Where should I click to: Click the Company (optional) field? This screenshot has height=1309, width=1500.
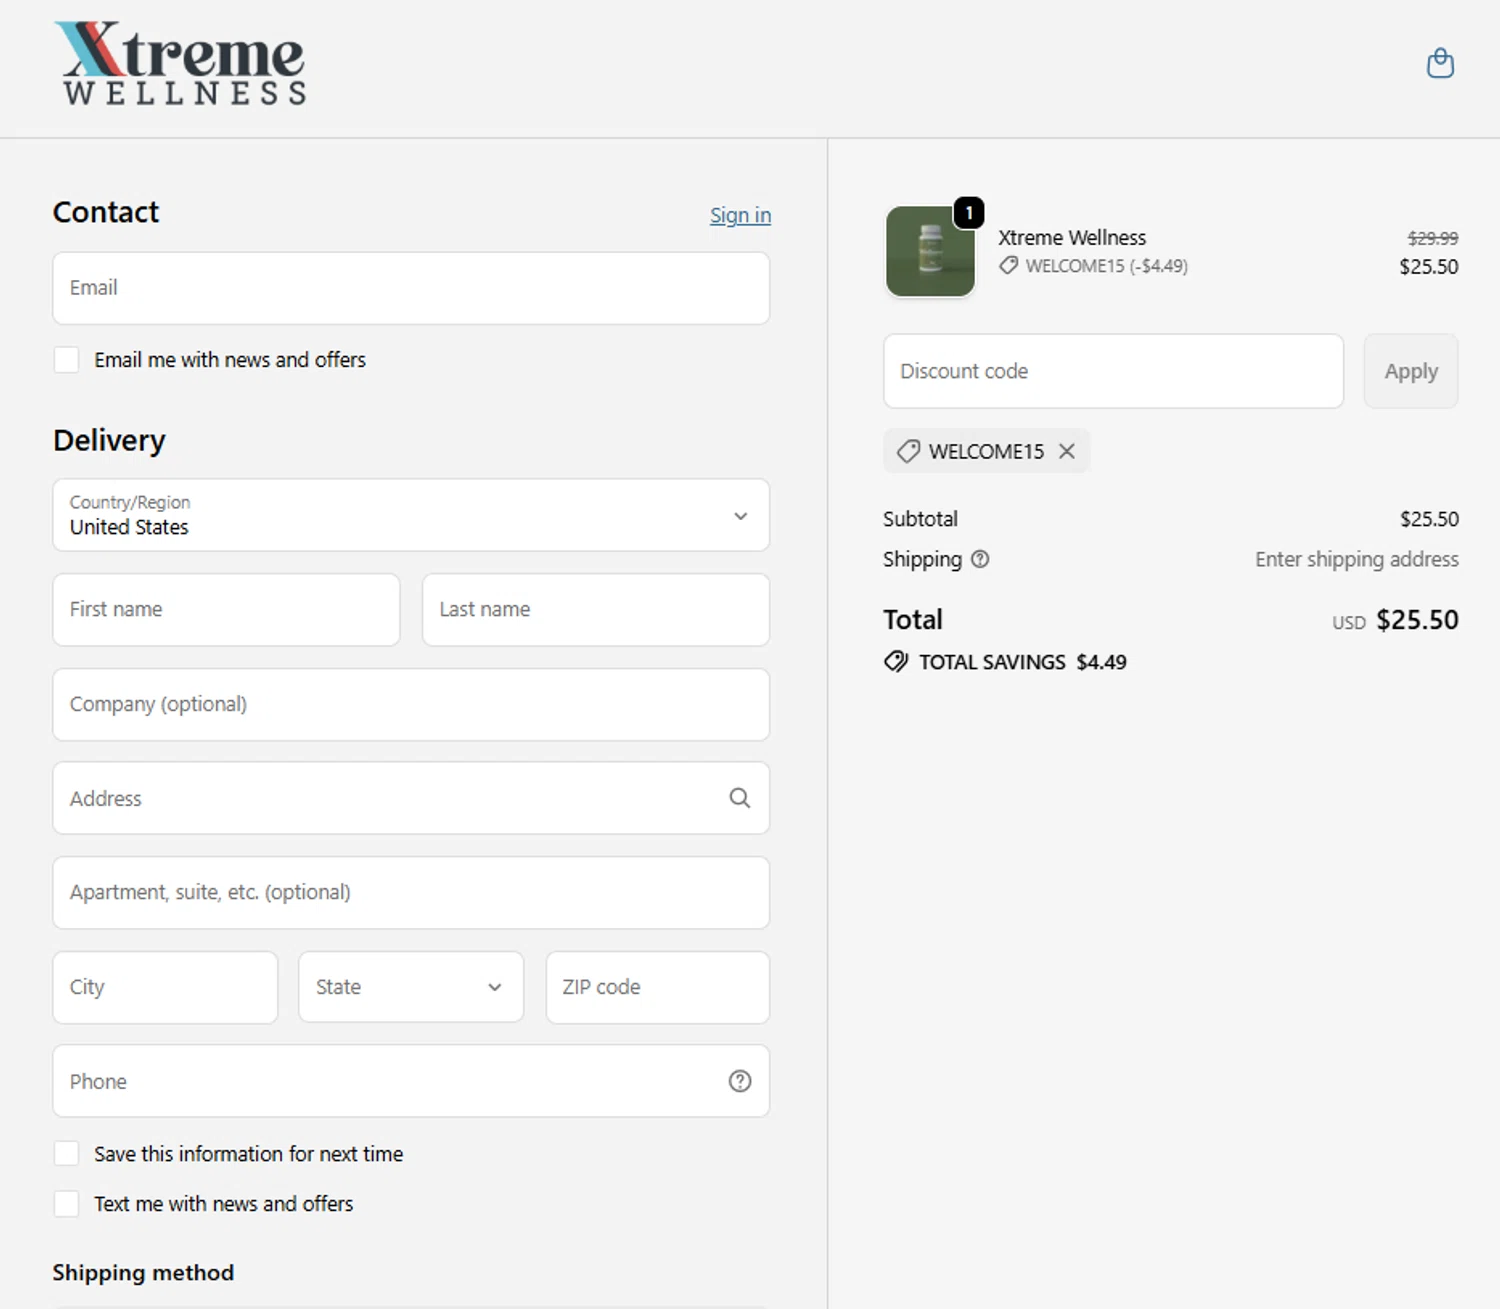(411, 704)
